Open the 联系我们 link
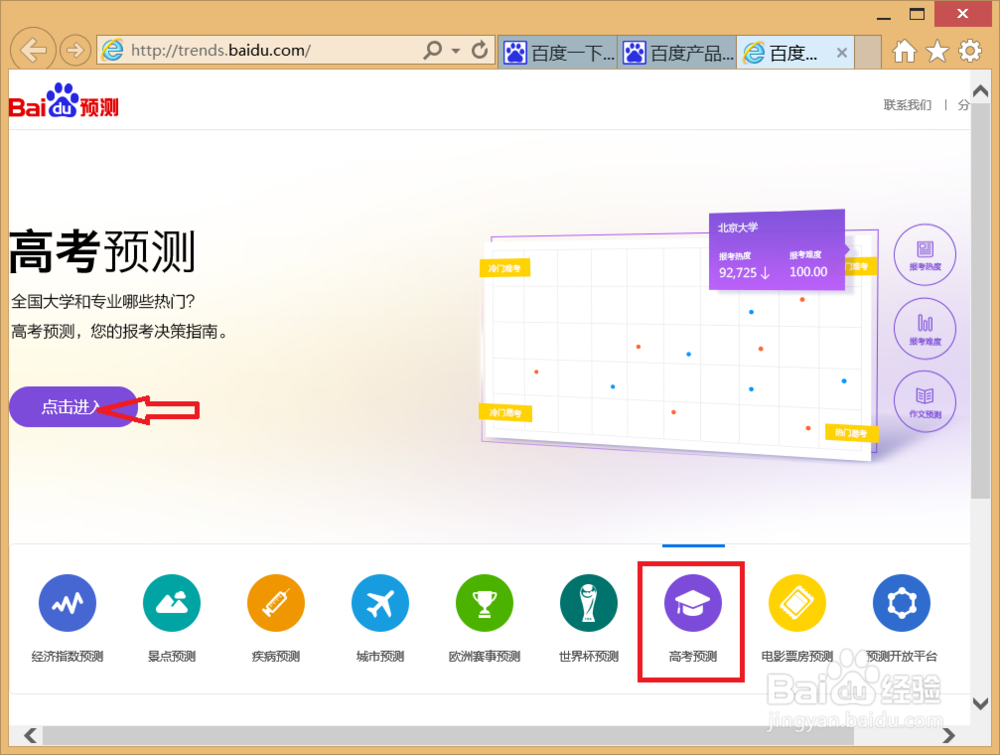 pos(907,105)
